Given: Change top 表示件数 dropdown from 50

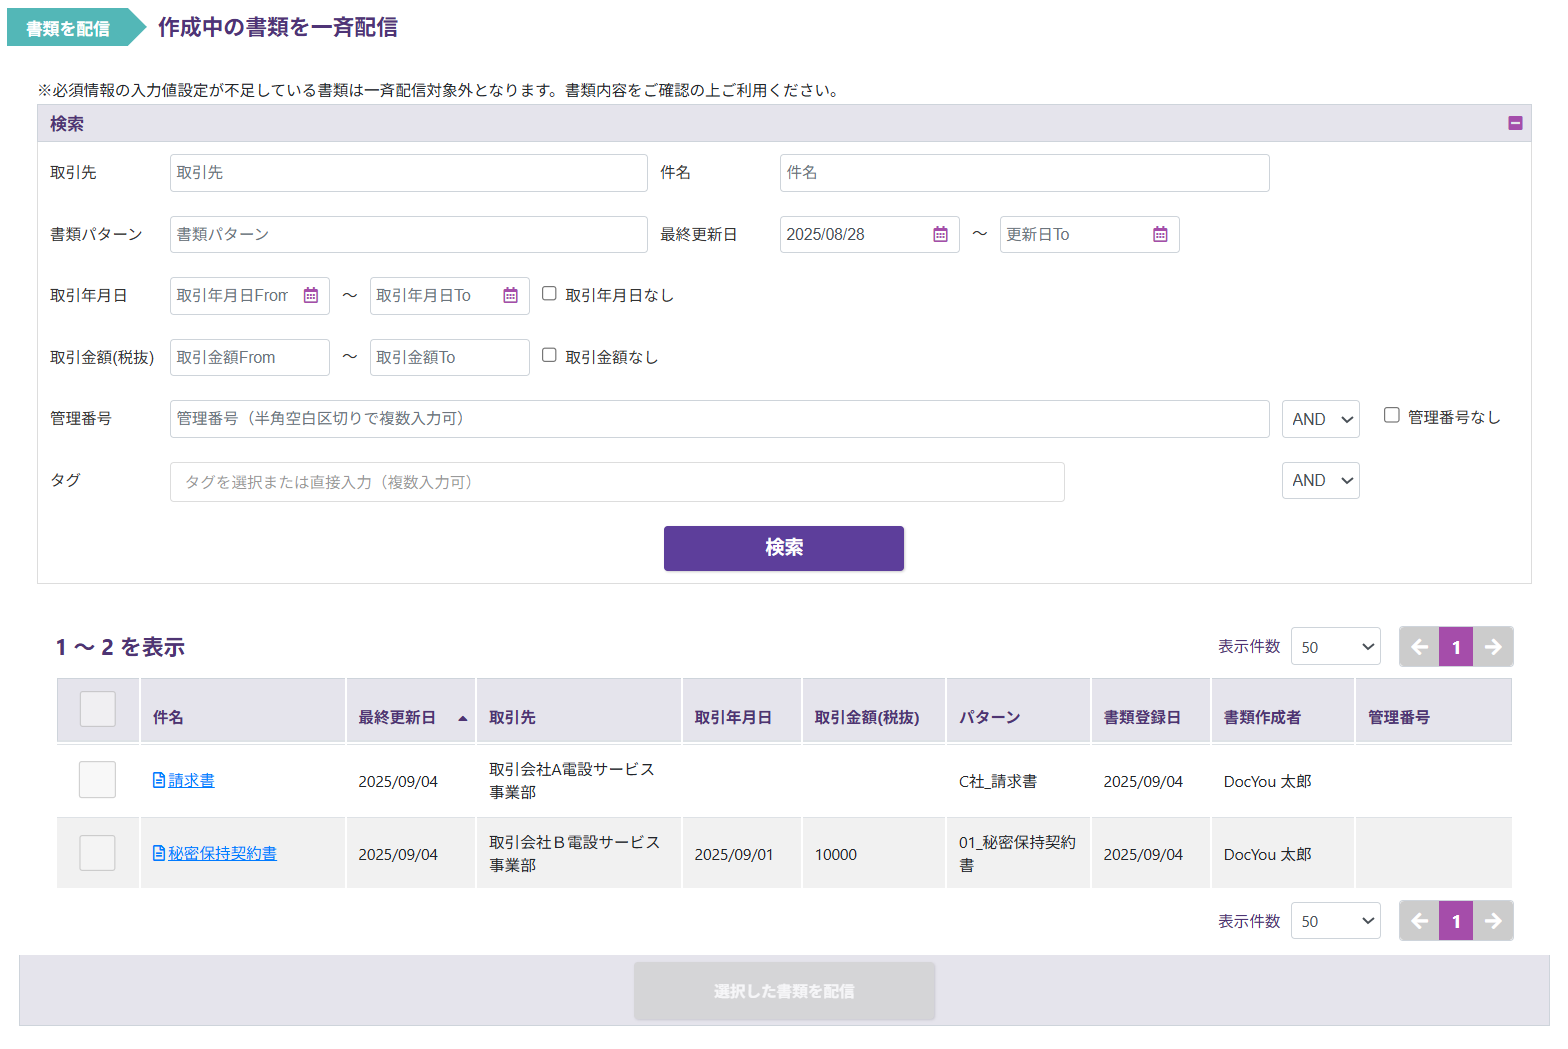Looking at the screenshot, I should 1335,647.
